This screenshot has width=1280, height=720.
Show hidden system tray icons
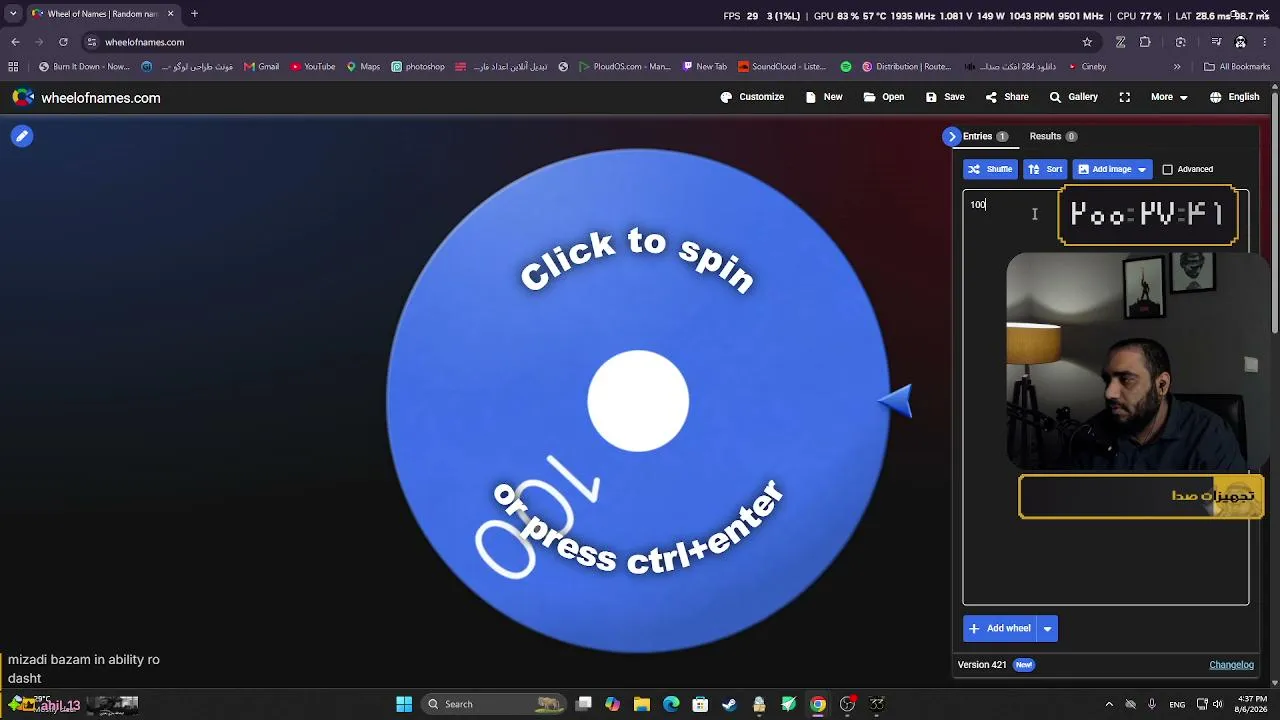(x=1109, y=704)
